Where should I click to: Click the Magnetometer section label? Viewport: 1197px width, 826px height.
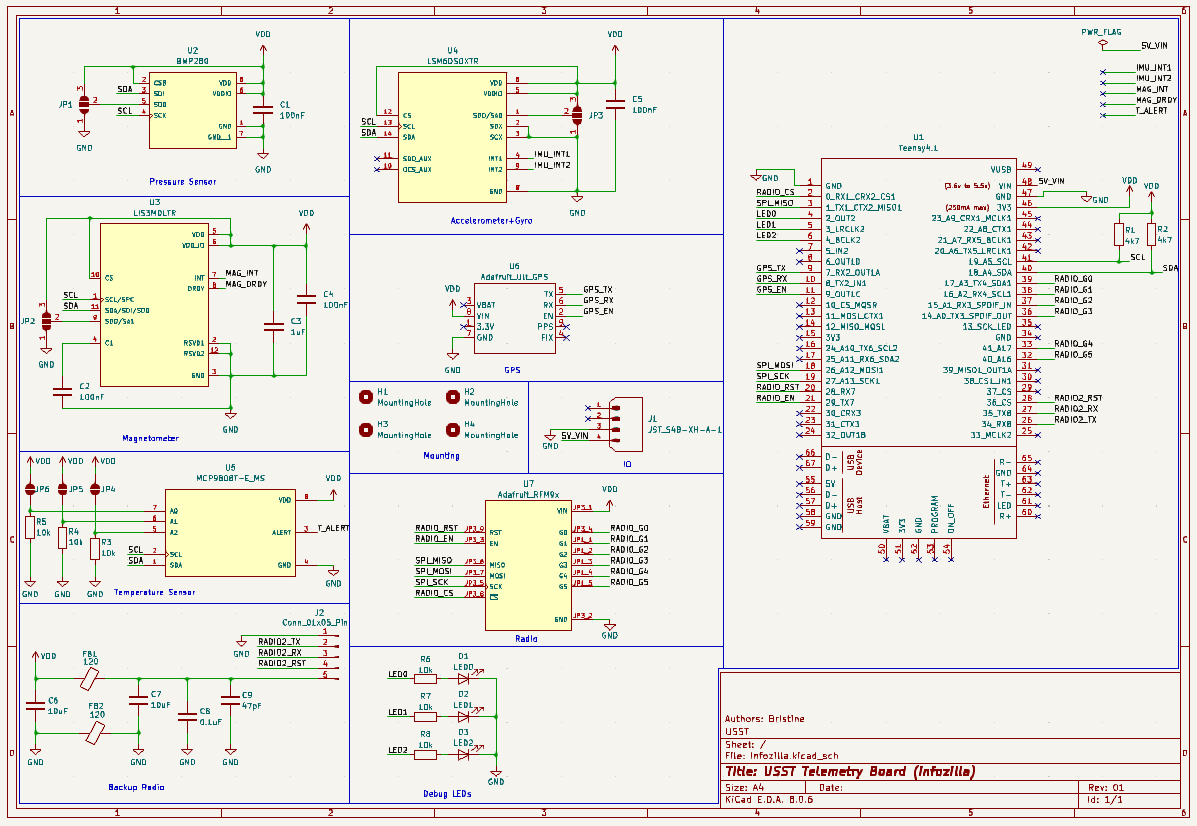(150, 438)
